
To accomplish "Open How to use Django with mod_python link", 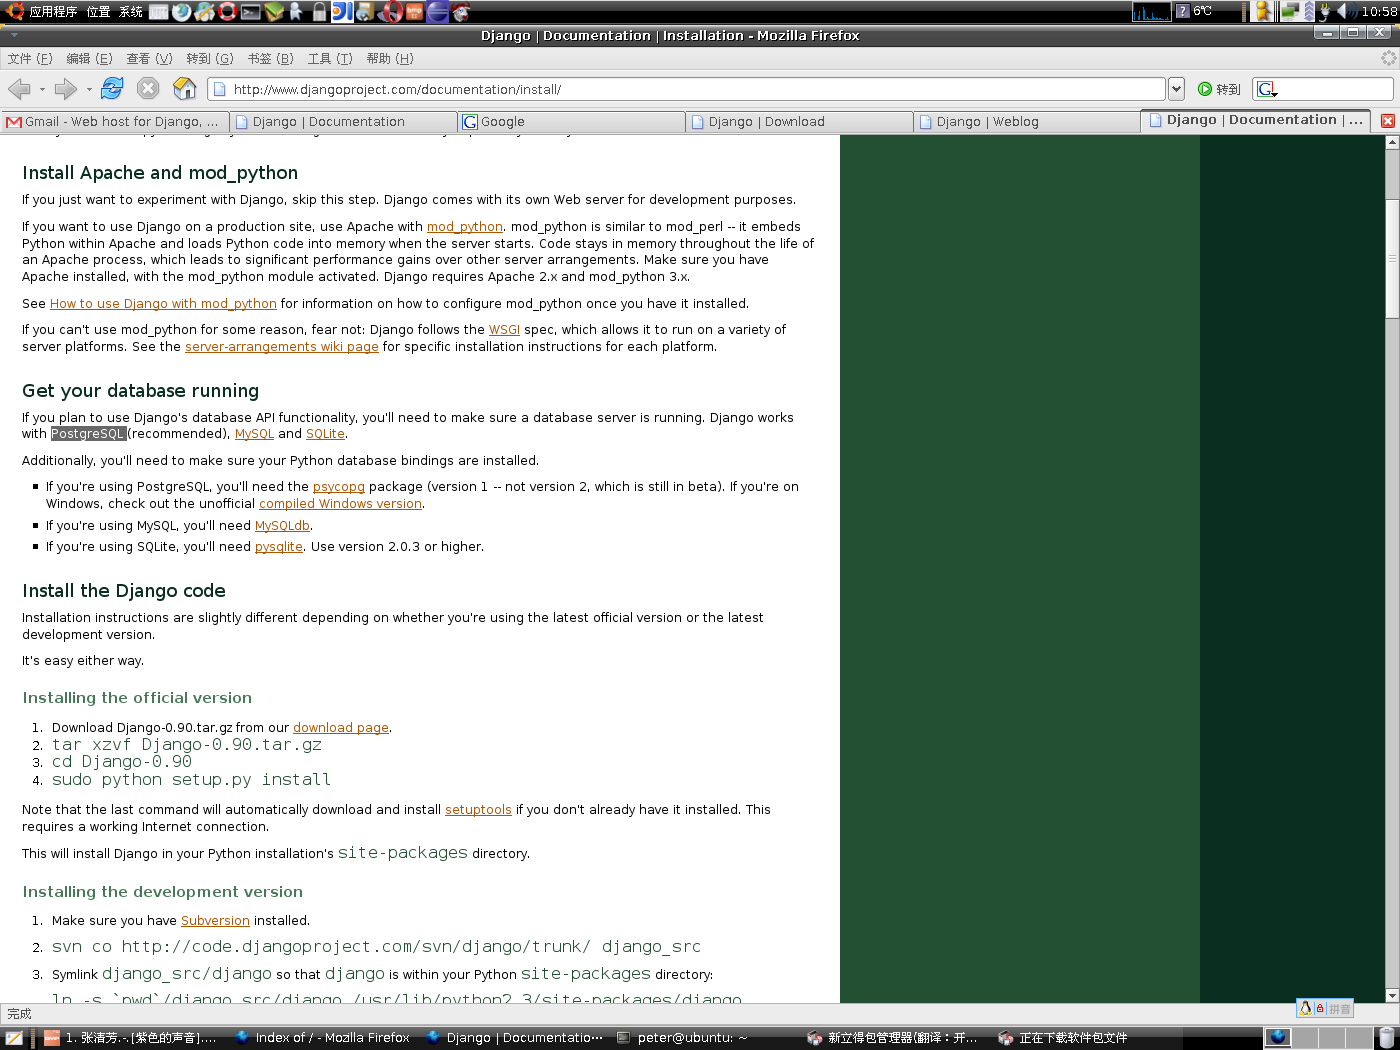I will coord(163,304).
